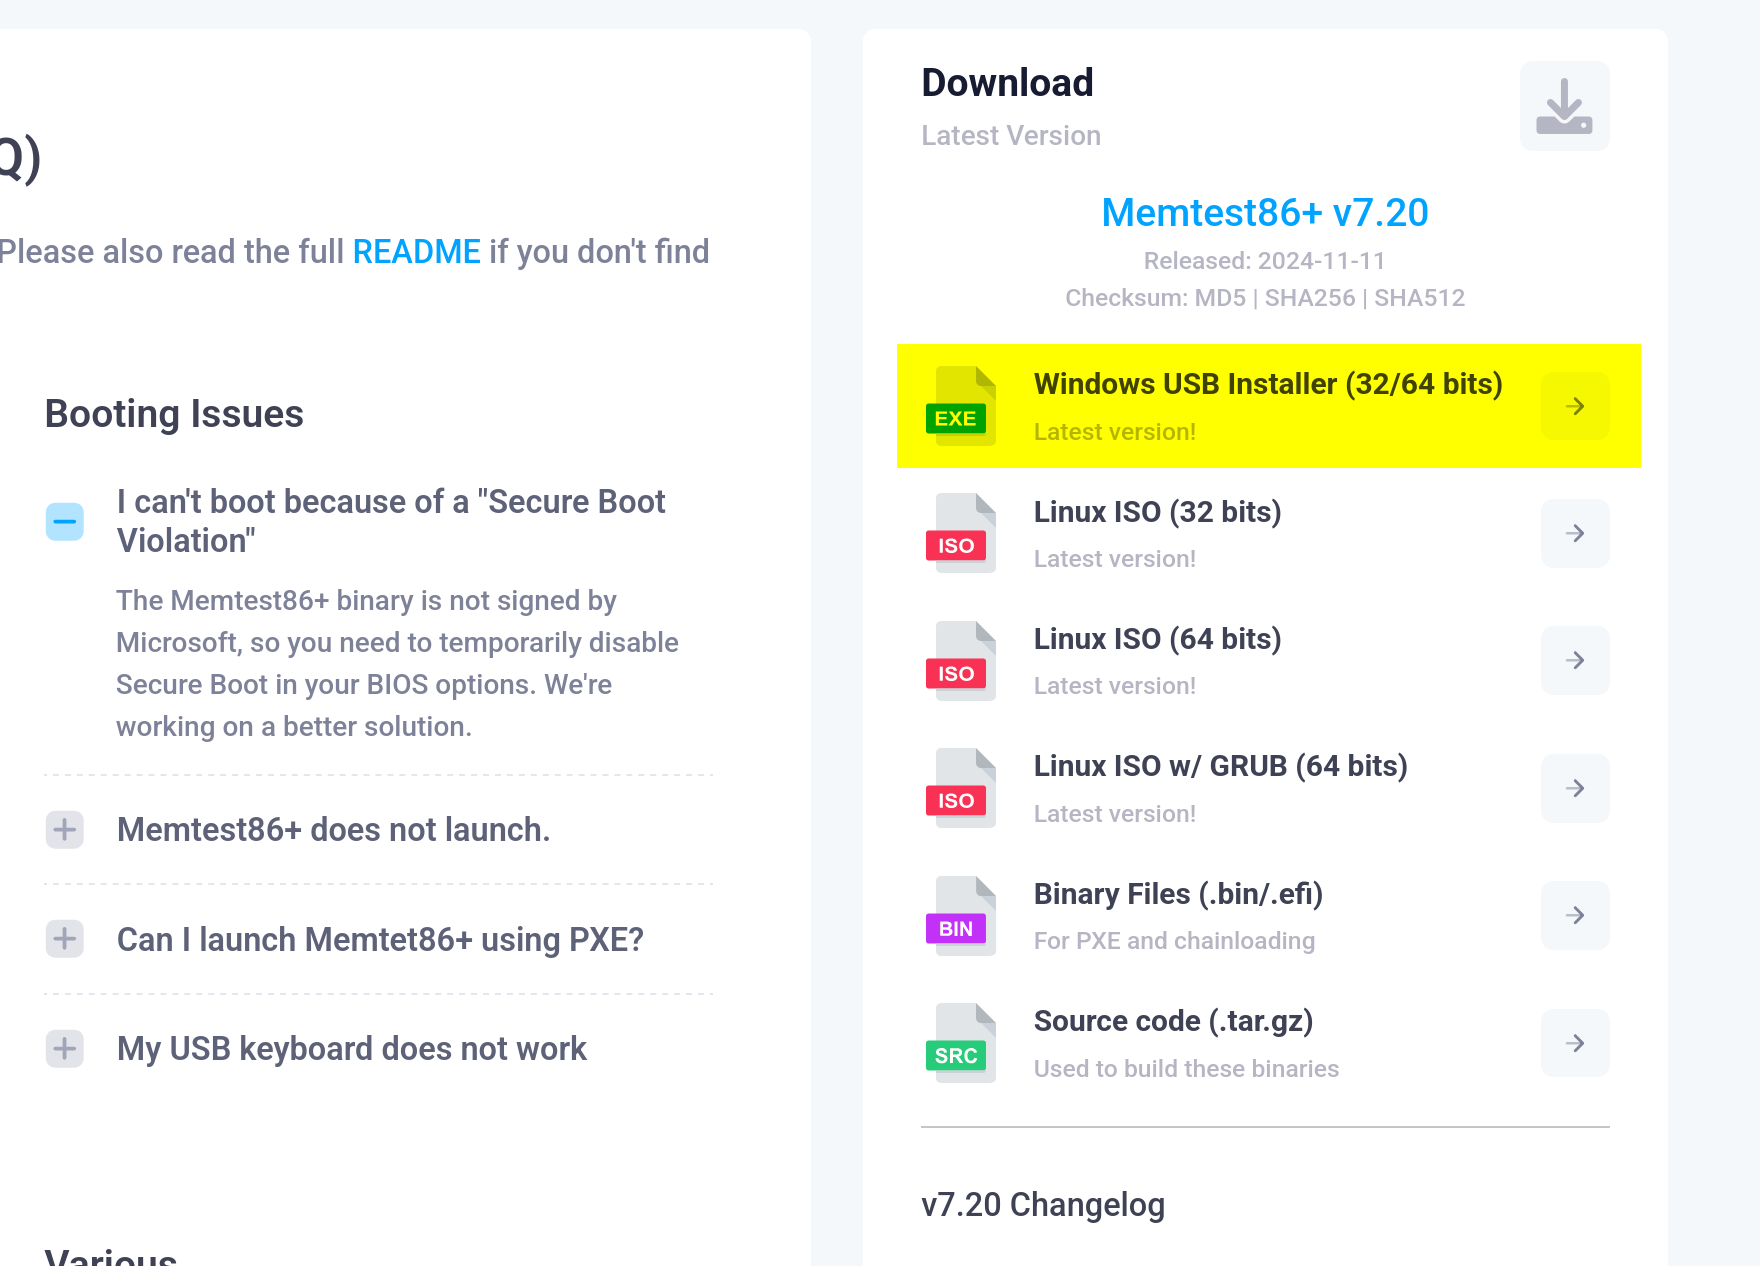Image resolution: width=1760 pixels, height=1266 pixels.
Task: Click the SHA512 checksum link
Action: [x=1419, y=298]
